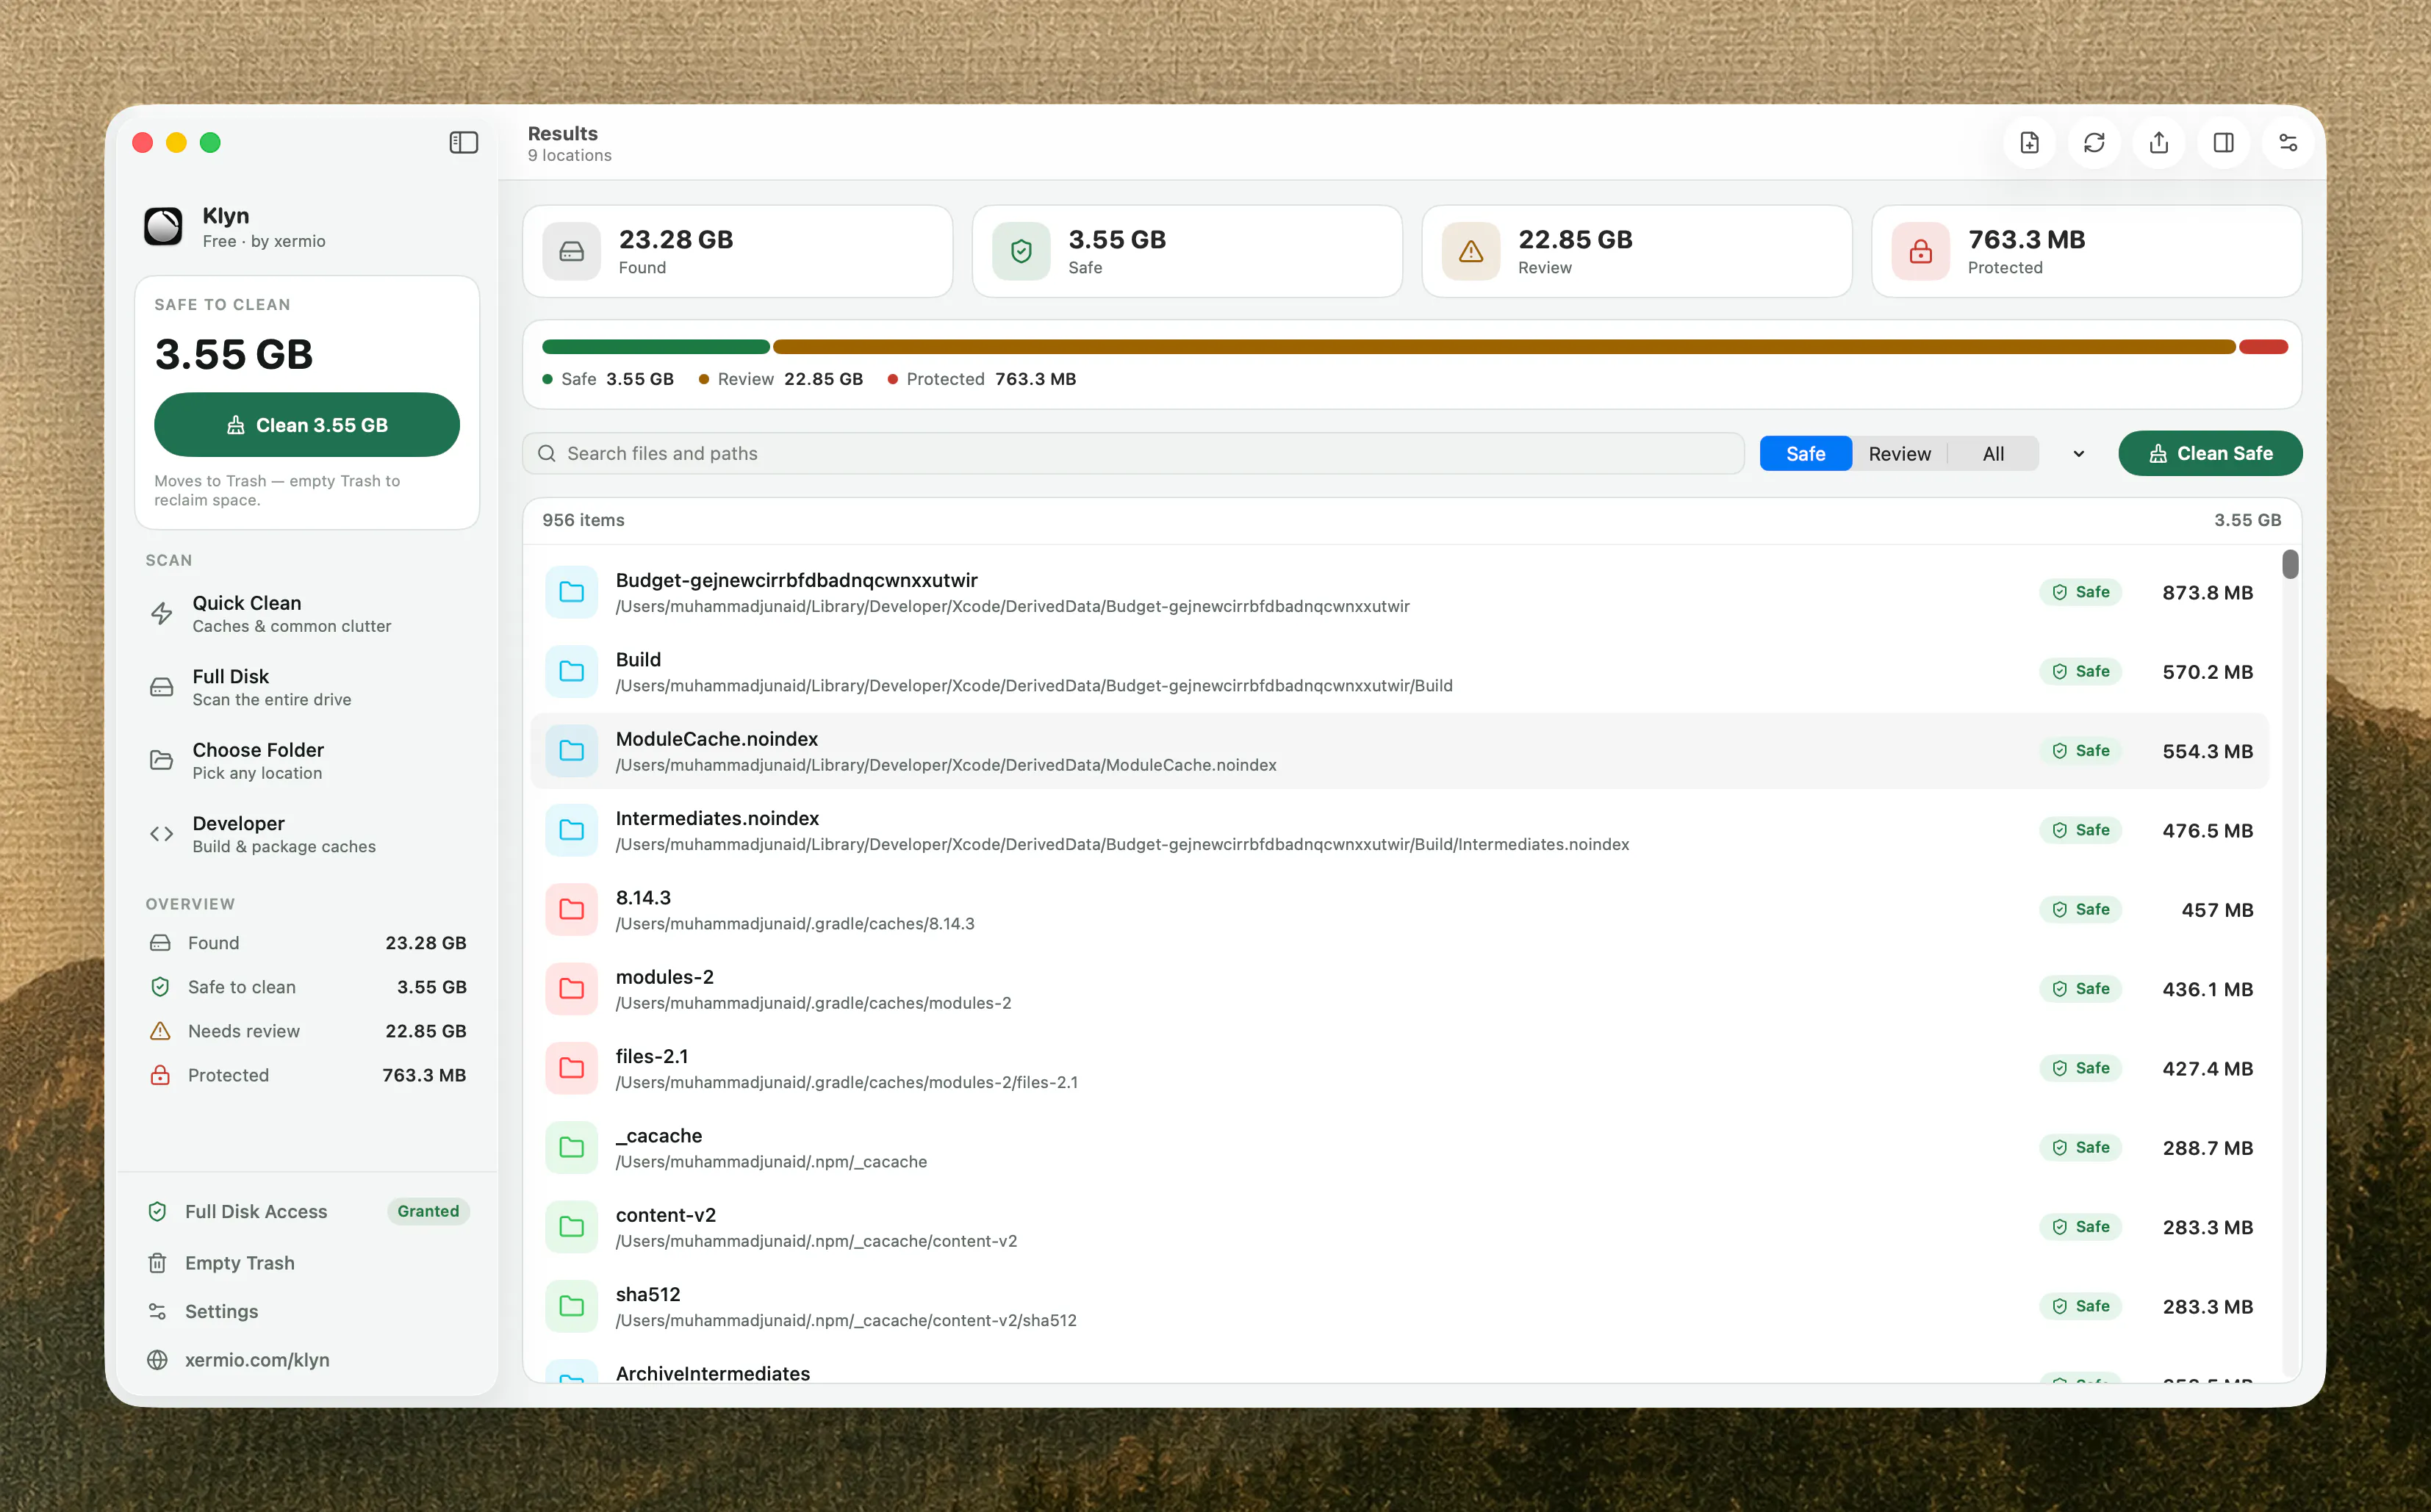The width and height of the screenshot is (2431, 1512).
Task: Switch to the Review filter tab
Action: pos(1899,454)
